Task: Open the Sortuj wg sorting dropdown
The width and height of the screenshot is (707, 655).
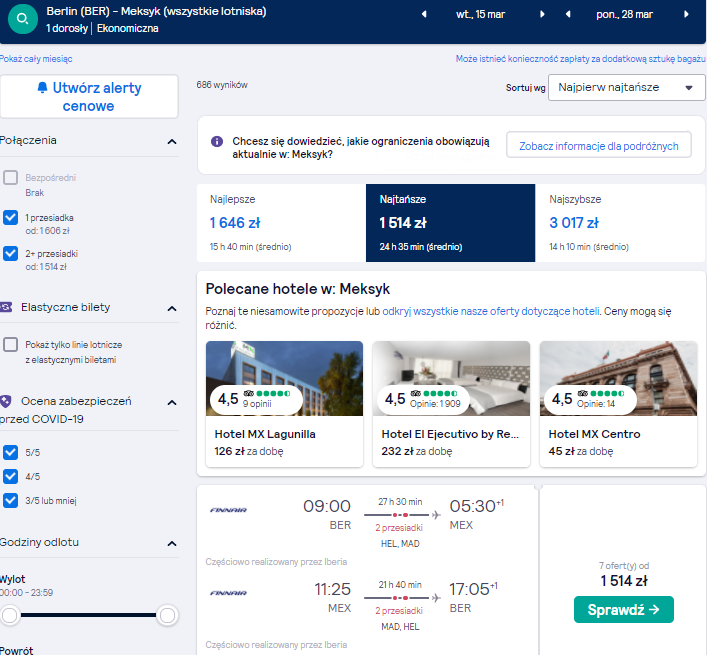Action: pyautogui.click(x=626, y=87)
